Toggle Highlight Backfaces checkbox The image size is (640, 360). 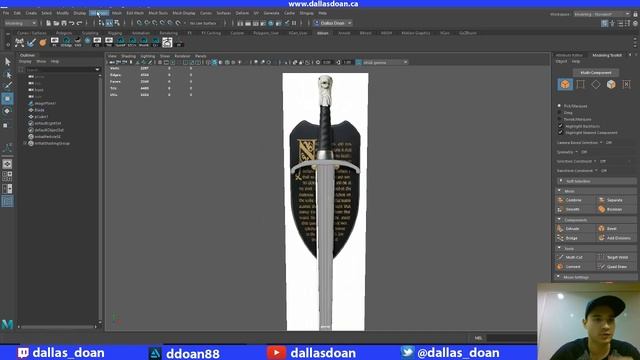(x=560, y=126)
